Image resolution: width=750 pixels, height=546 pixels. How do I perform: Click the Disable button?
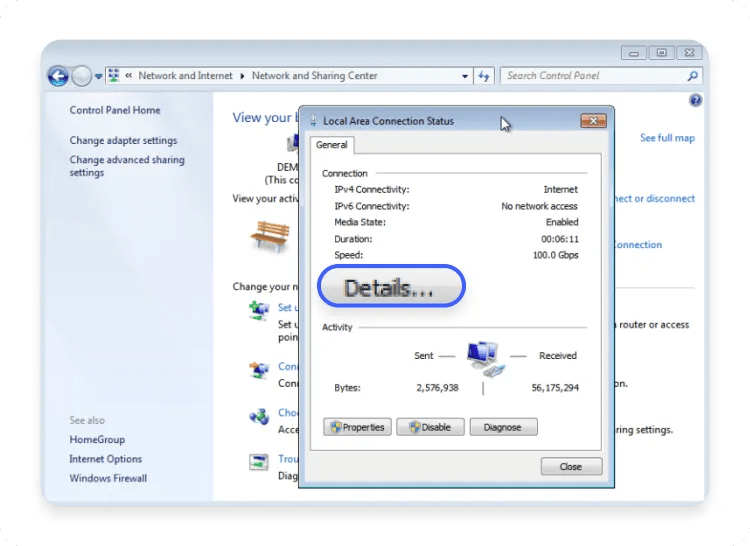point(430,427)
